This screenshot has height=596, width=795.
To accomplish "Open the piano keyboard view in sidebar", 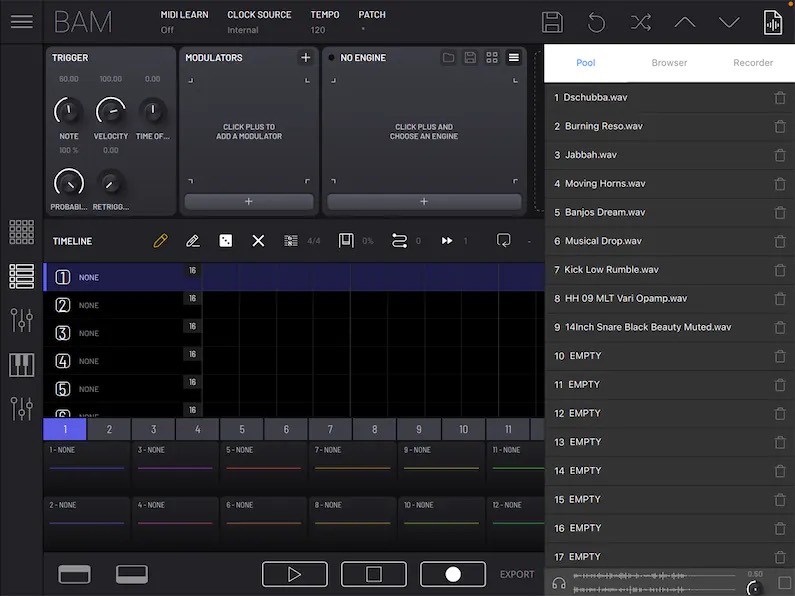I will pos(21,365).
